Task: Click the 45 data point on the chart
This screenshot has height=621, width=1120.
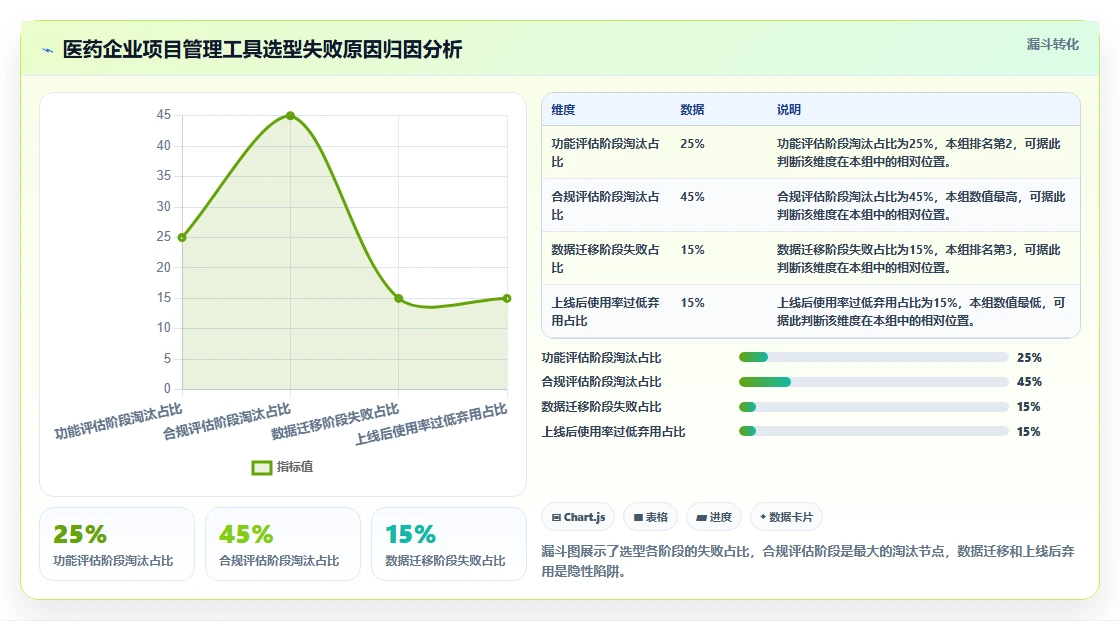Action: [290, 116]
